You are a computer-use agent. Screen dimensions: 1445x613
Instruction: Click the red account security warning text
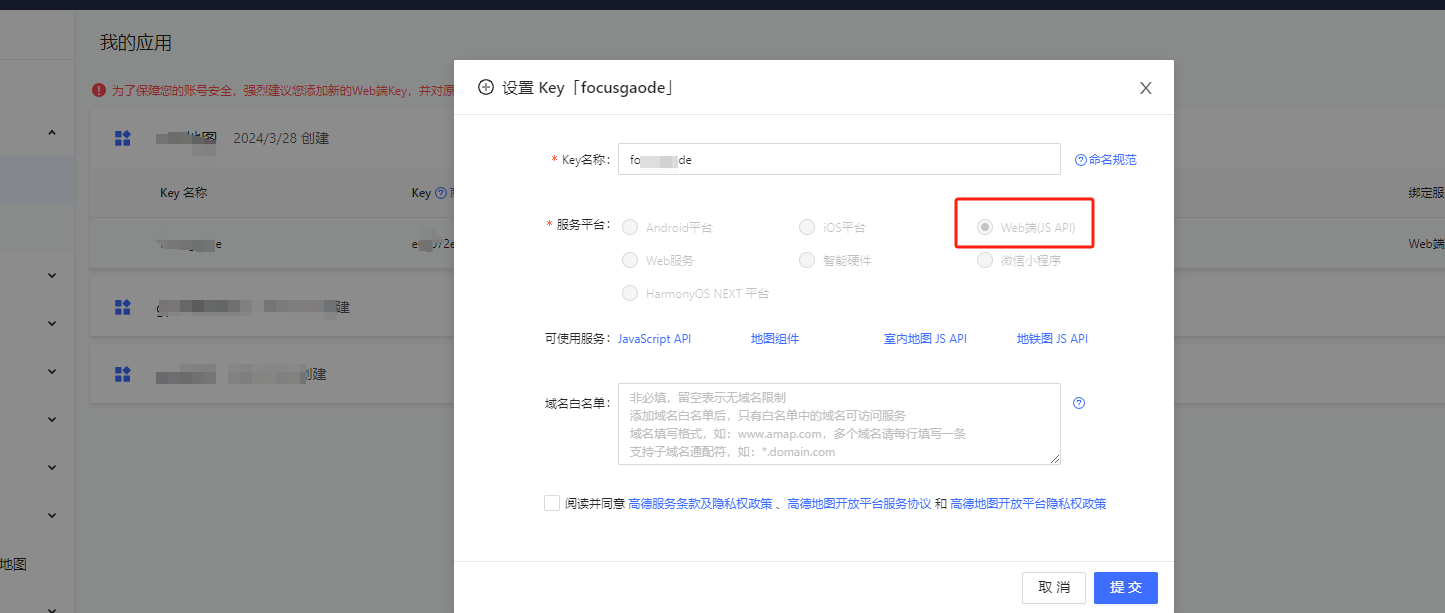point(282,90)
